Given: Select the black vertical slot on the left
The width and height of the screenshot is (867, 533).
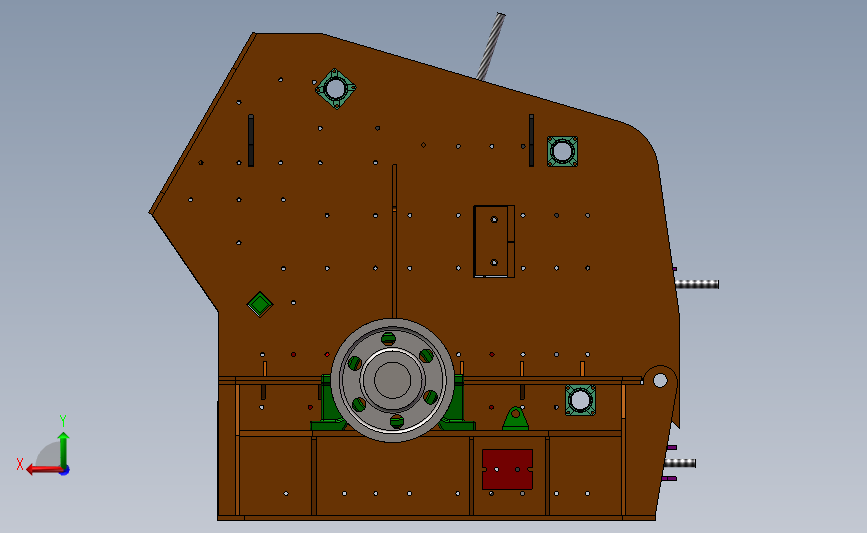Looking at the screenshot, I should (251, 140).
